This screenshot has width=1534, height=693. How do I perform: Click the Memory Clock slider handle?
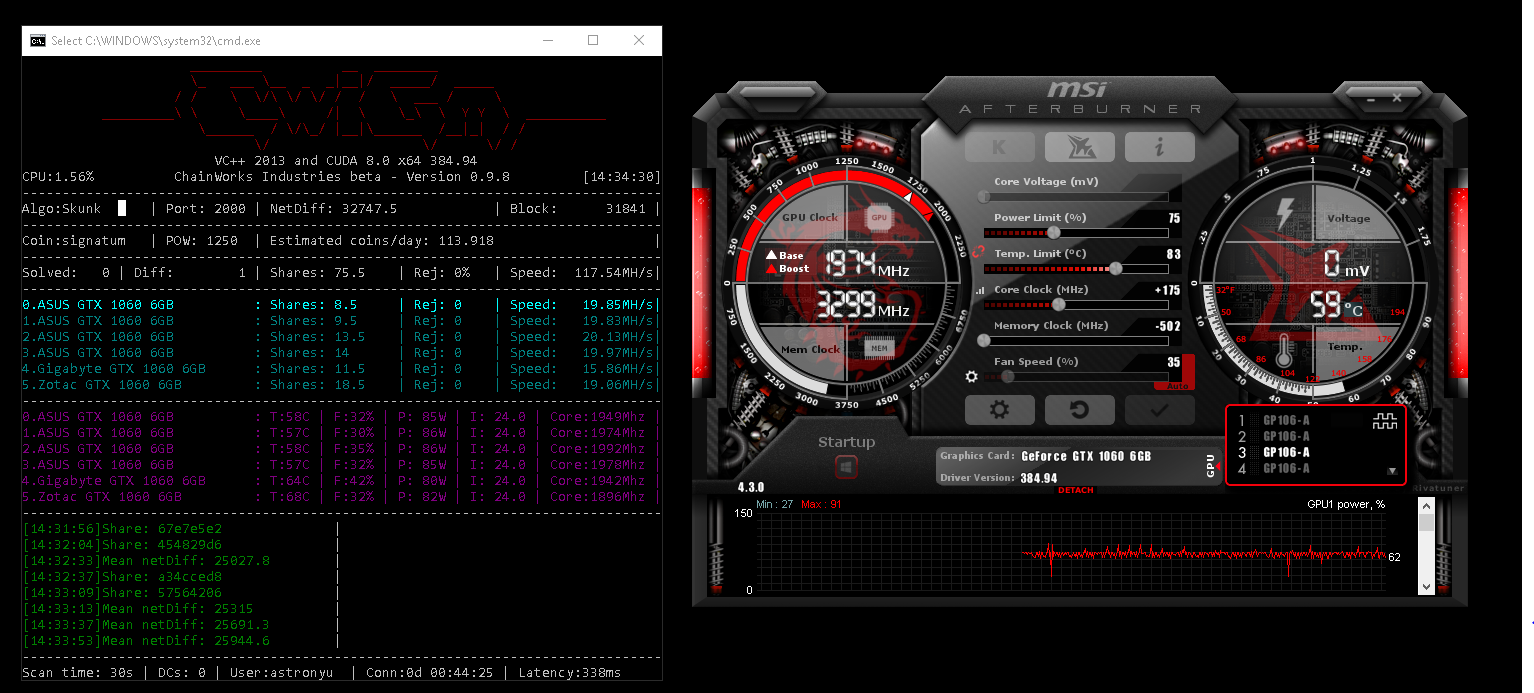[x=984, y=341]
